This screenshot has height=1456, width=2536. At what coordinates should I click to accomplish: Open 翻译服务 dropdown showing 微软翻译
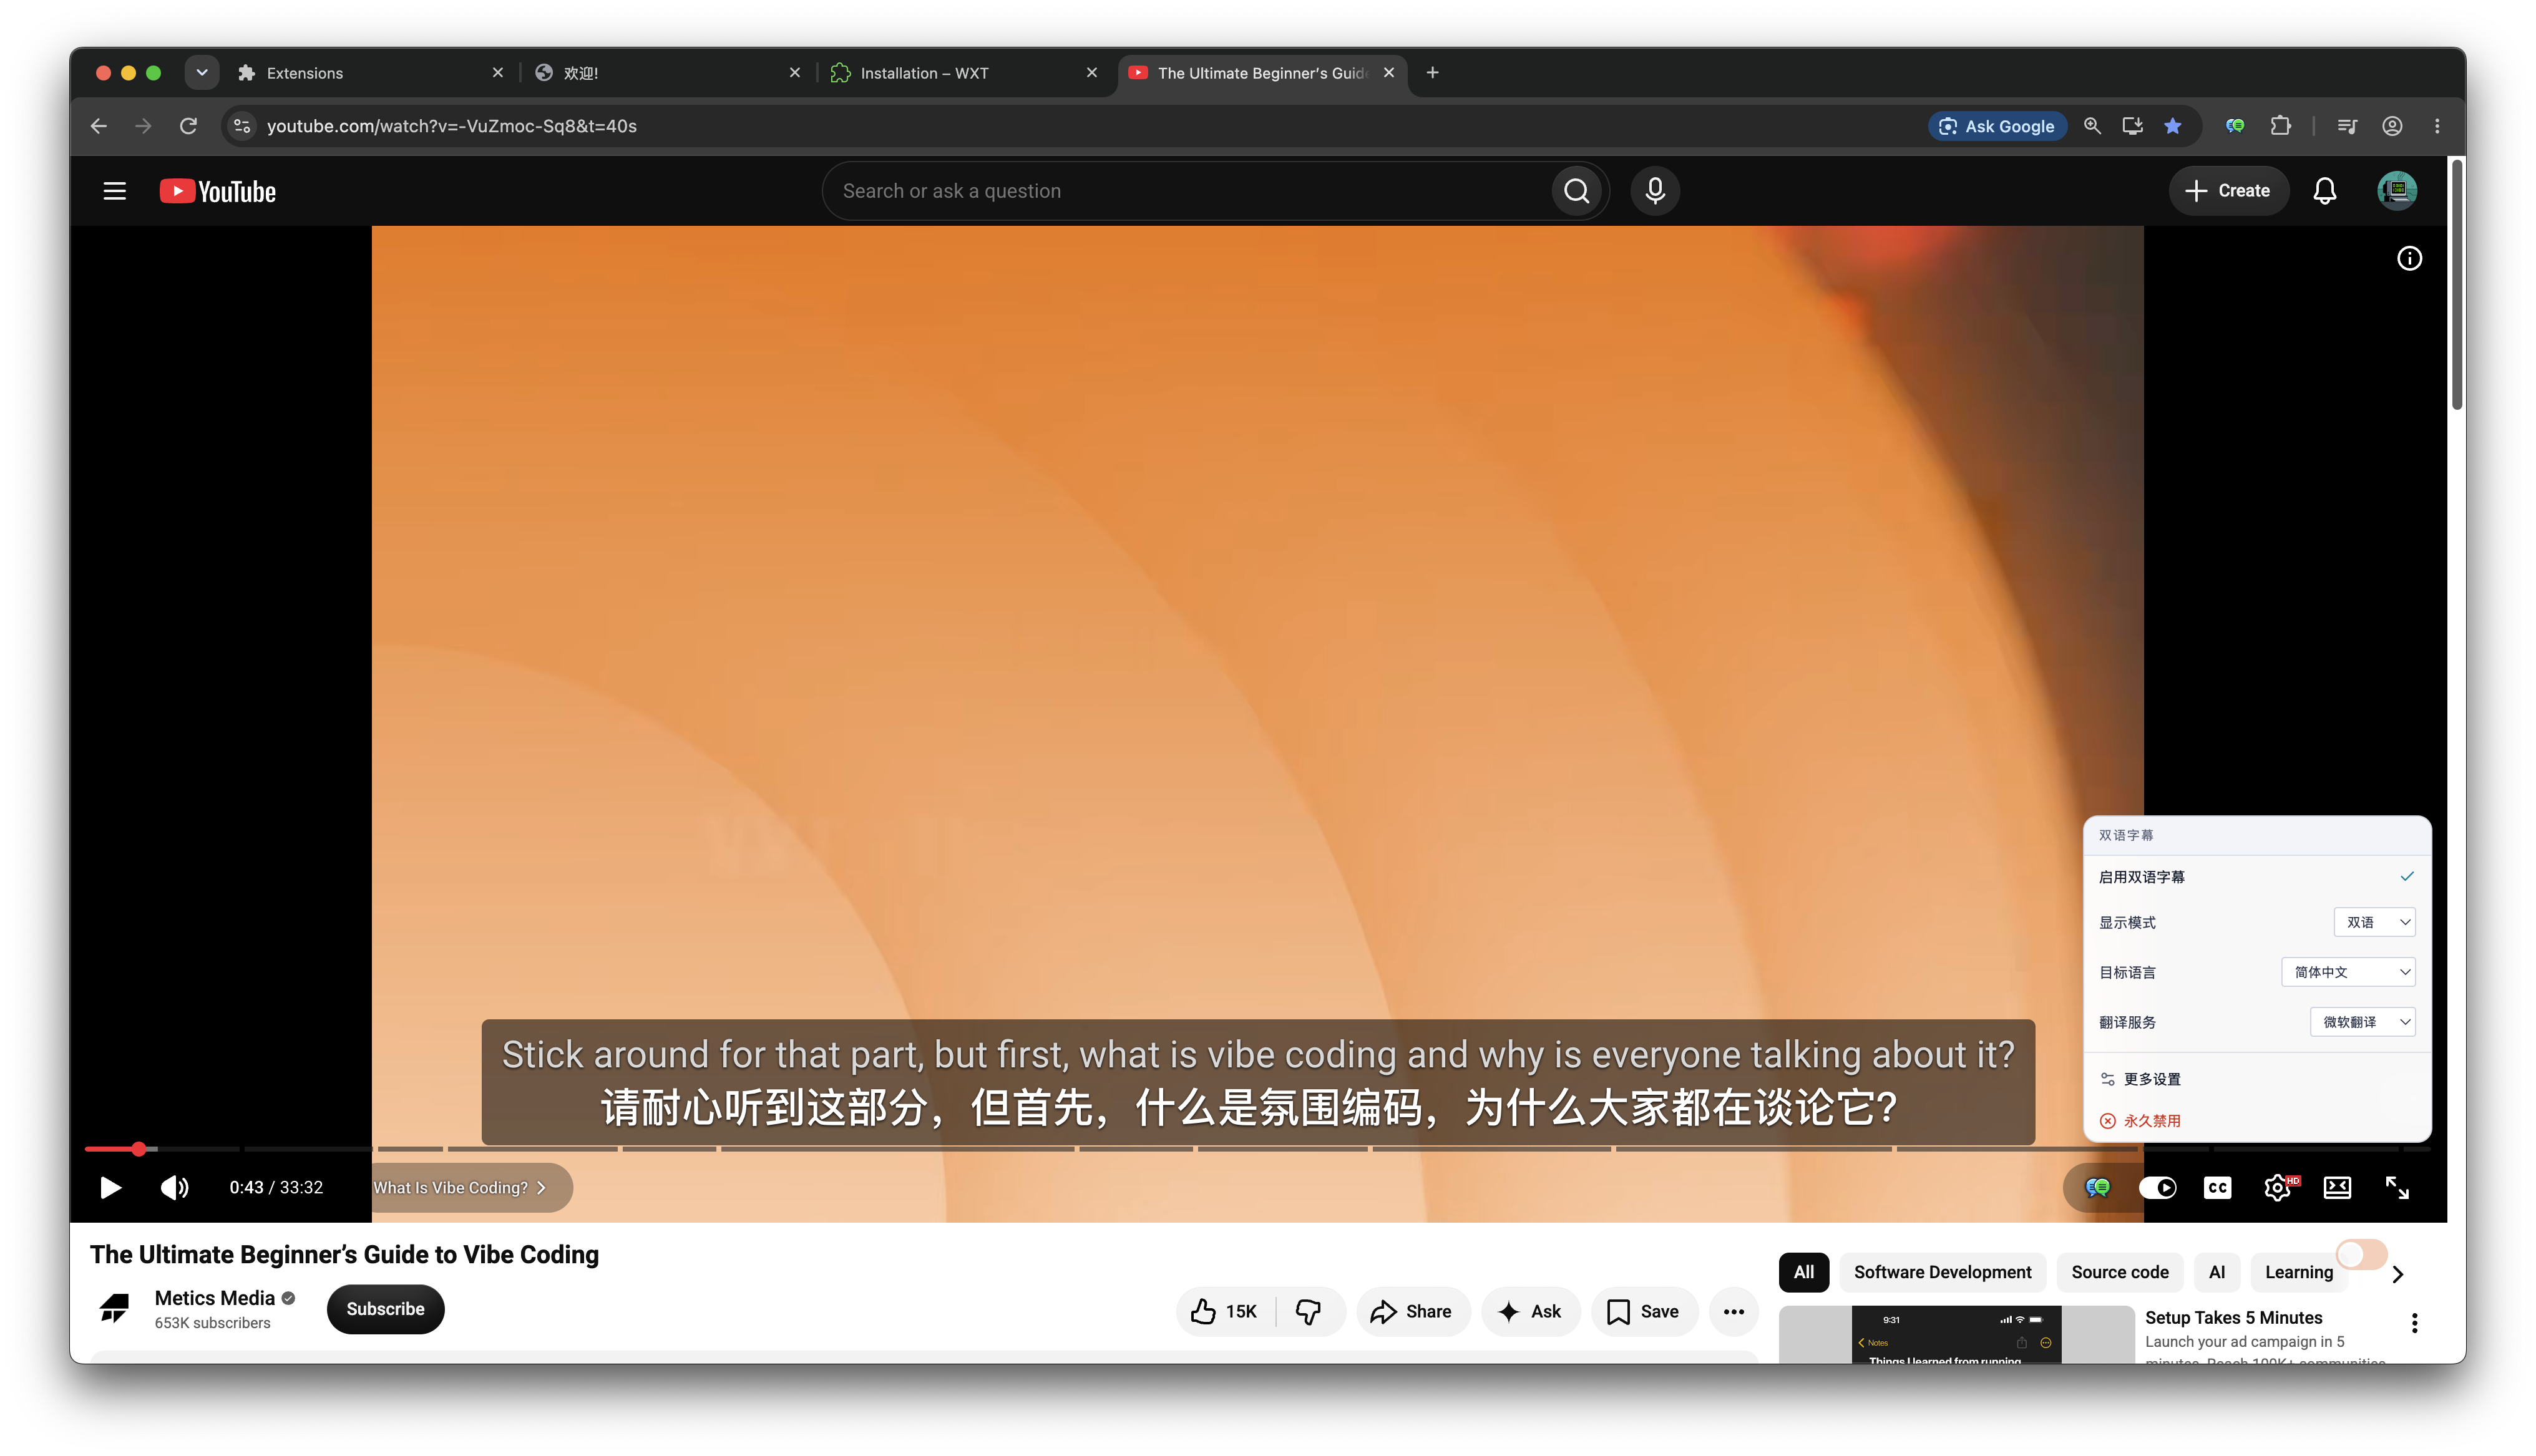click(x=2362, y=1022)
